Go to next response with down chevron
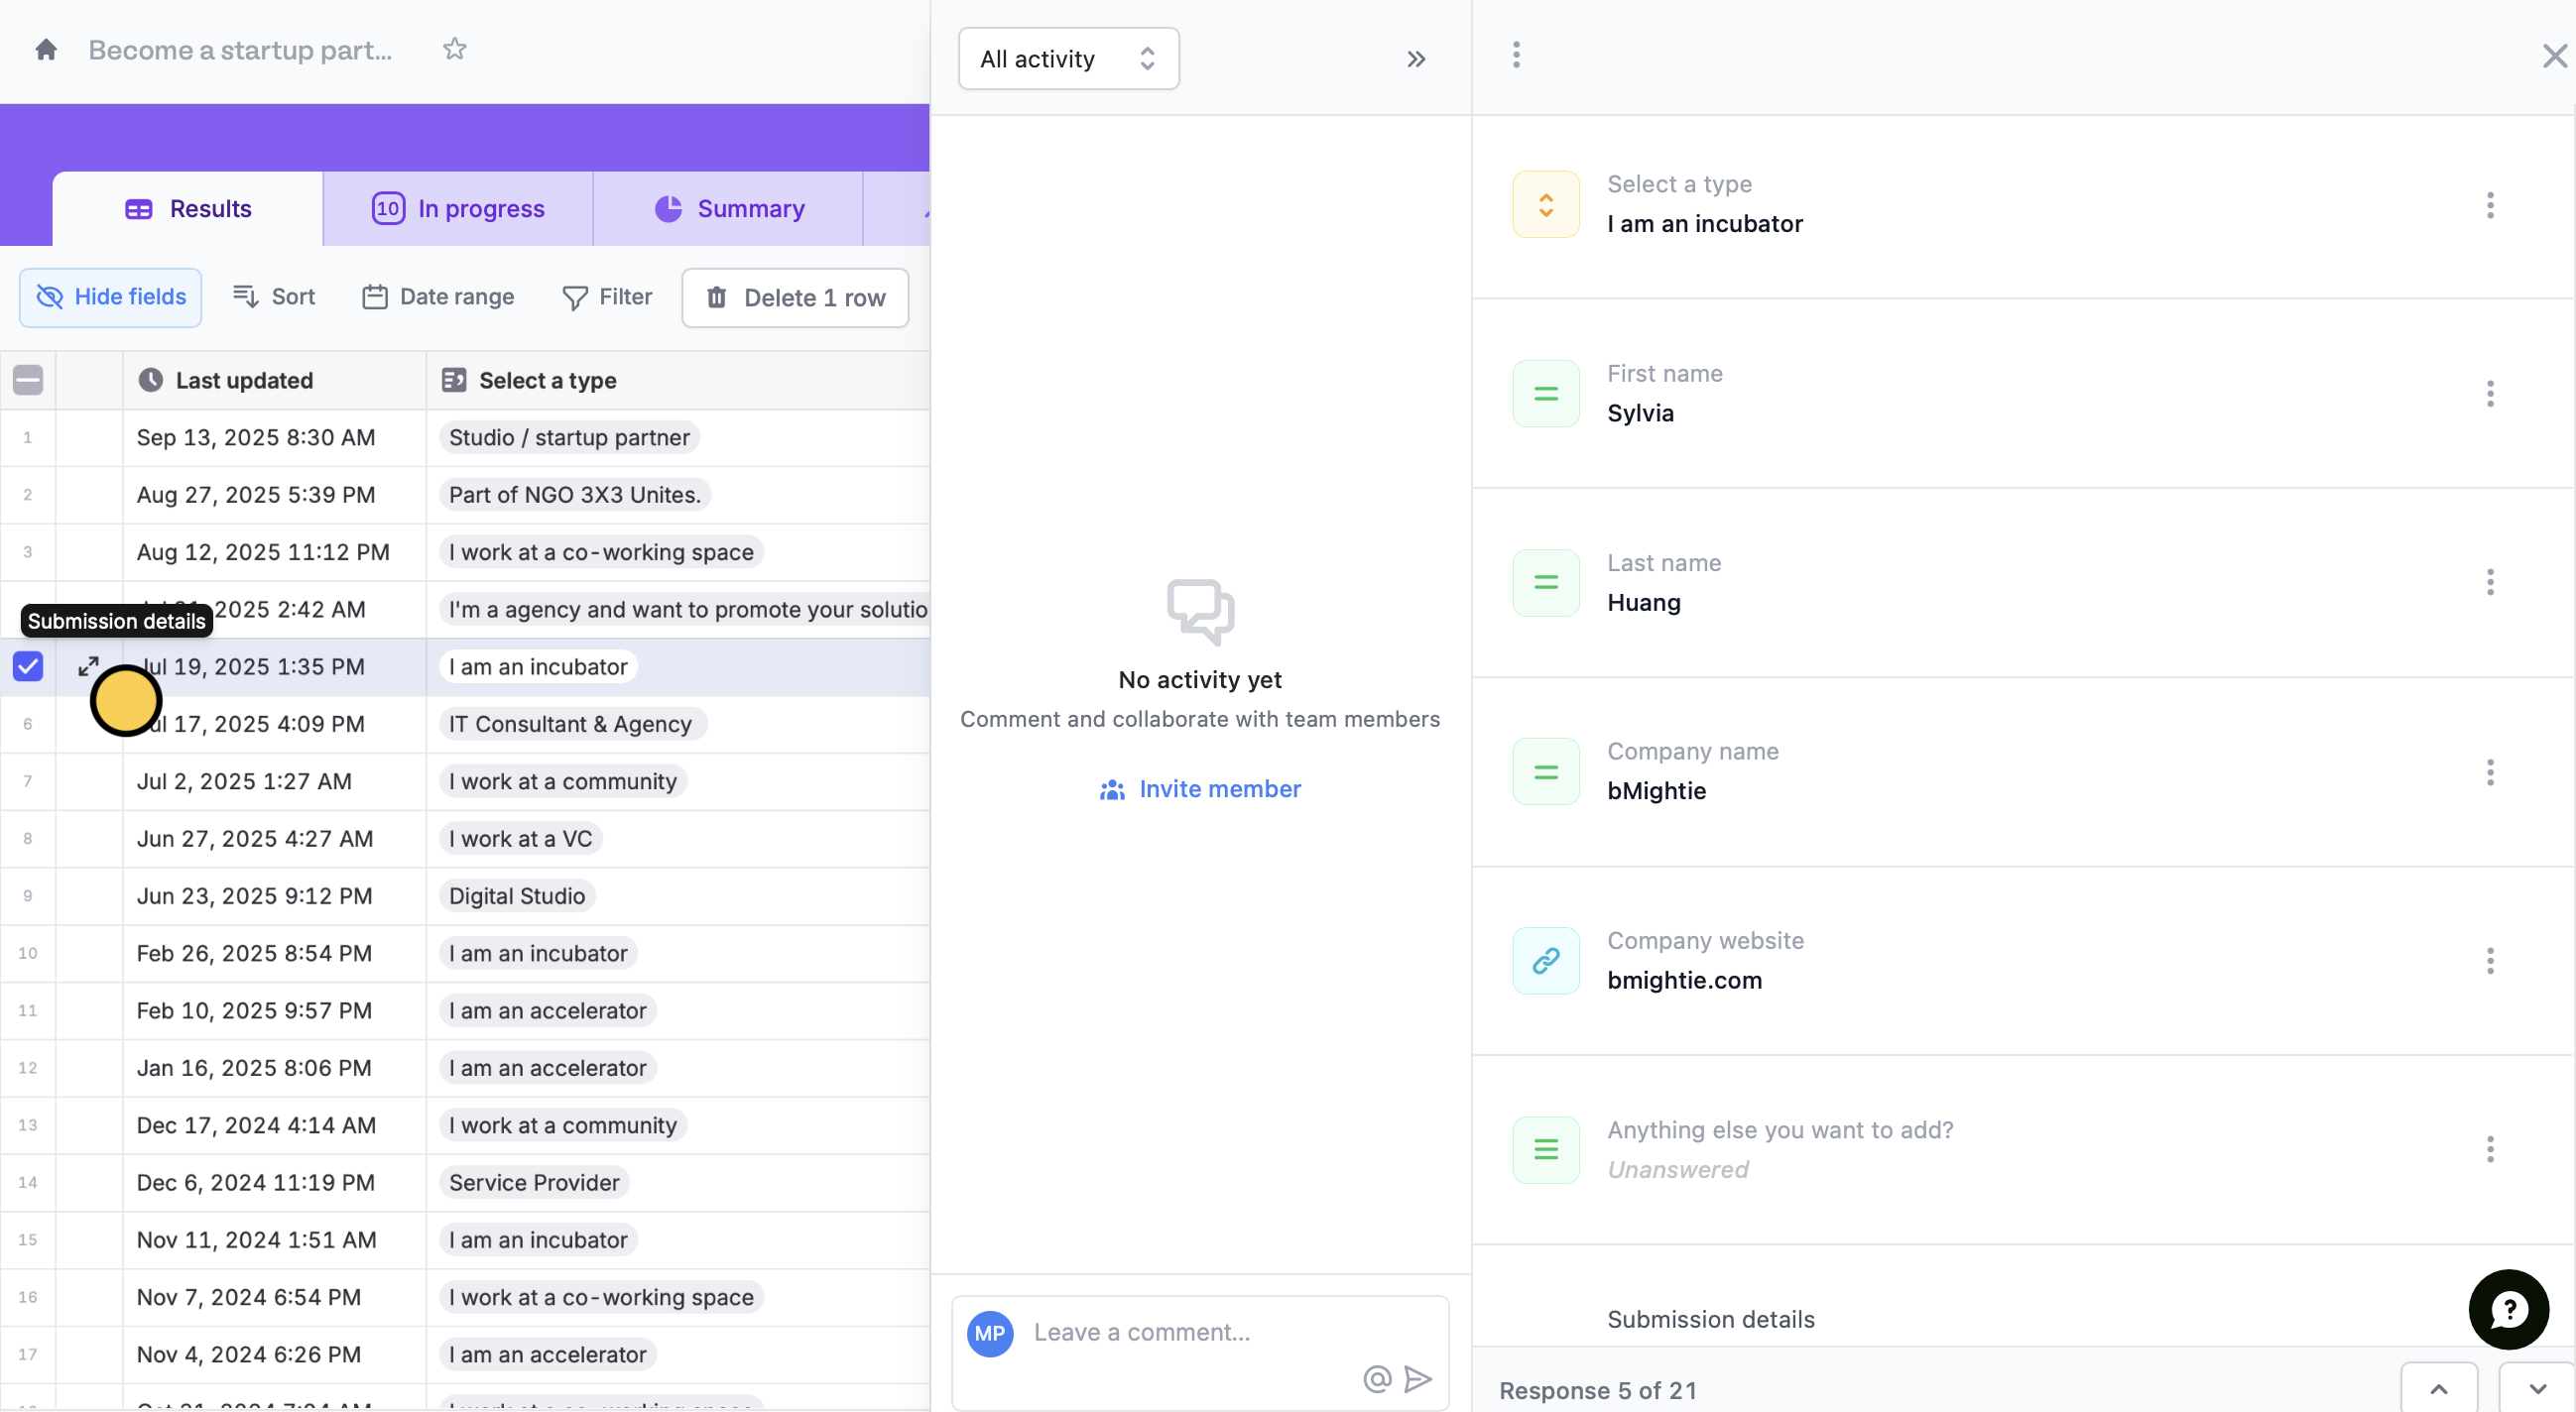Screen dimensions: 2576x1412 pos(2536,1389)
